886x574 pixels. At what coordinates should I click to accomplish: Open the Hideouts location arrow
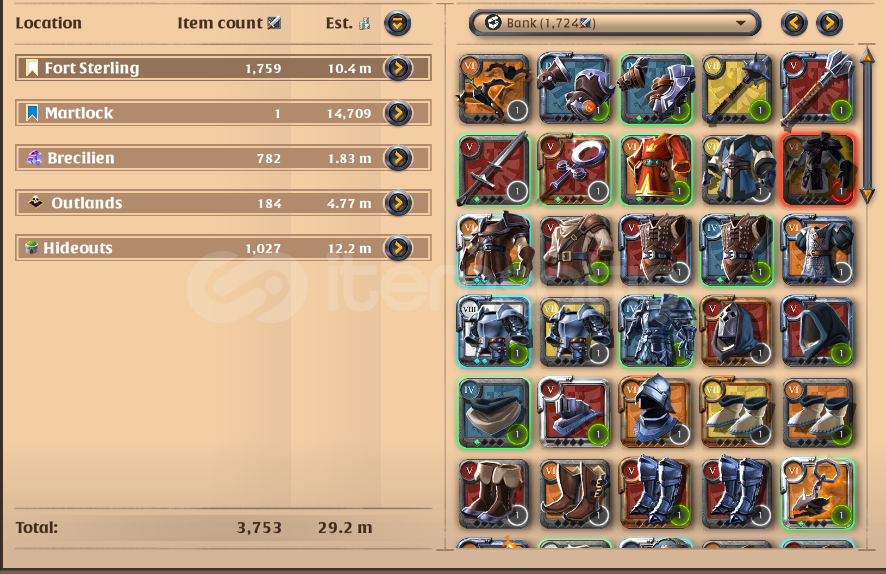[x=398, y=247]
